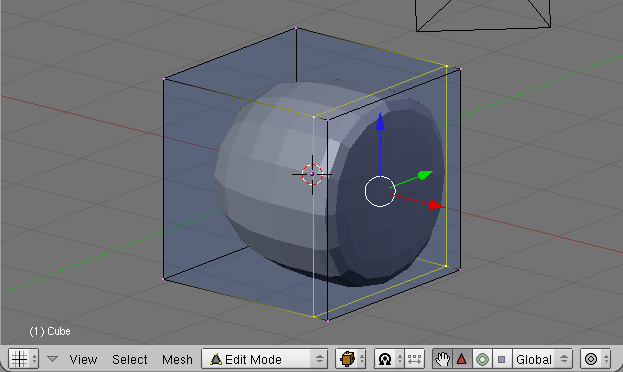623x372 pixels.
Task: Enable the scale manipulator blue square
Action: click(x=502, y=359)
